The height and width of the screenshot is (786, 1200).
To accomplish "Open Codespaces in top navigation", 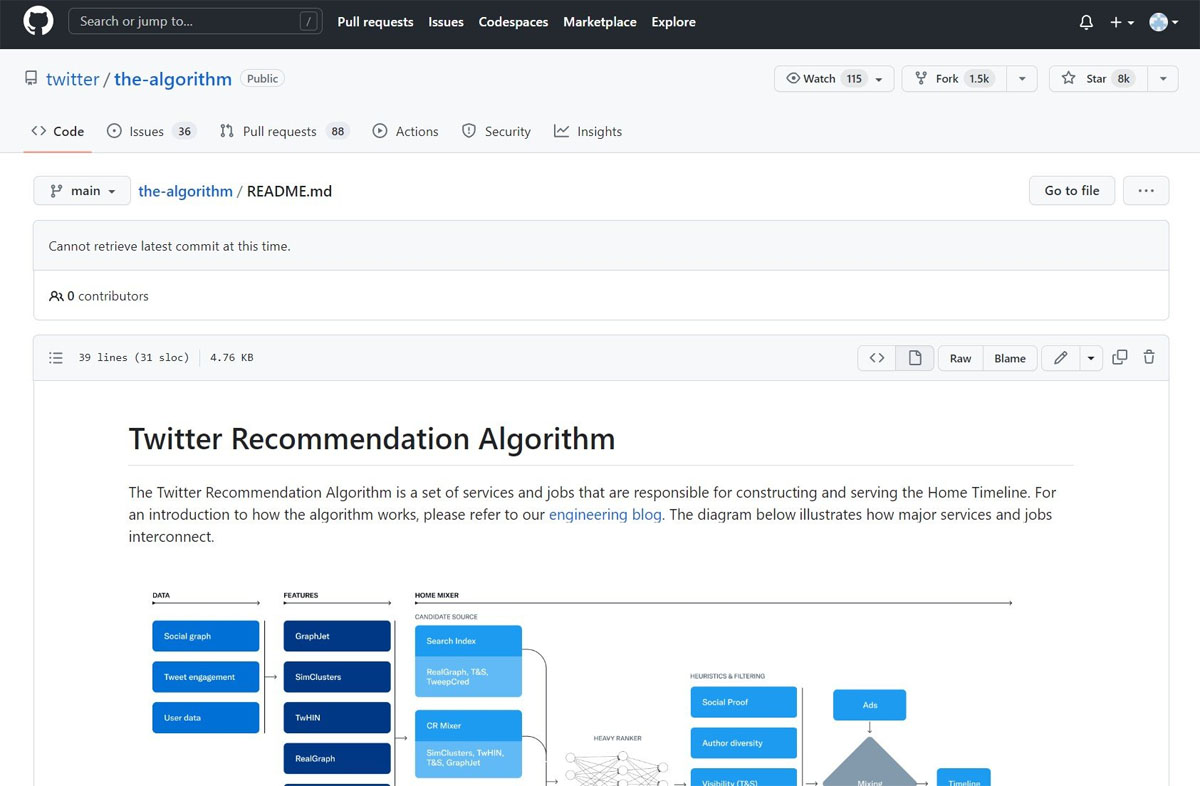I will pyautogui.click(x=513, y=22).
